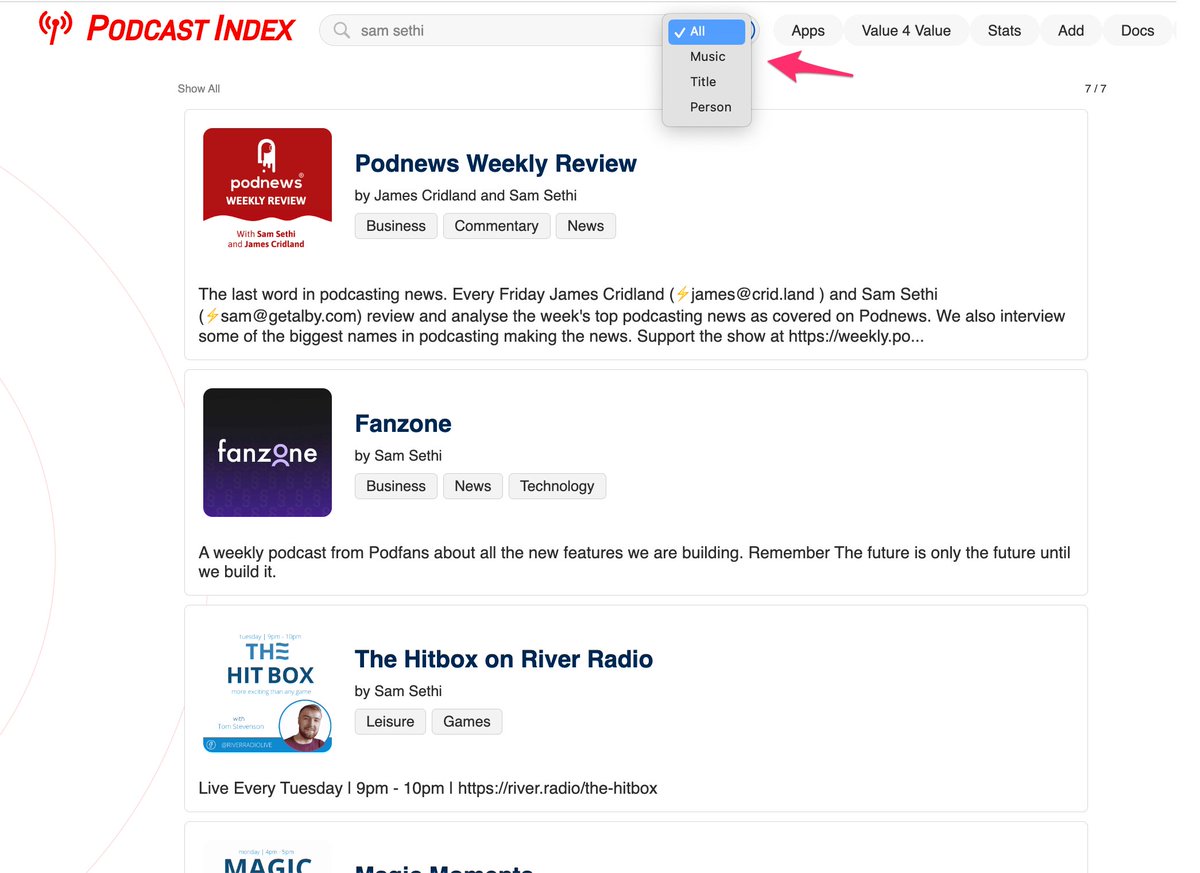The height and width of the screenshot is (873, 1200).
Task: Open the Stats page
Action: pyautogui.click(x=1004, y=30)
